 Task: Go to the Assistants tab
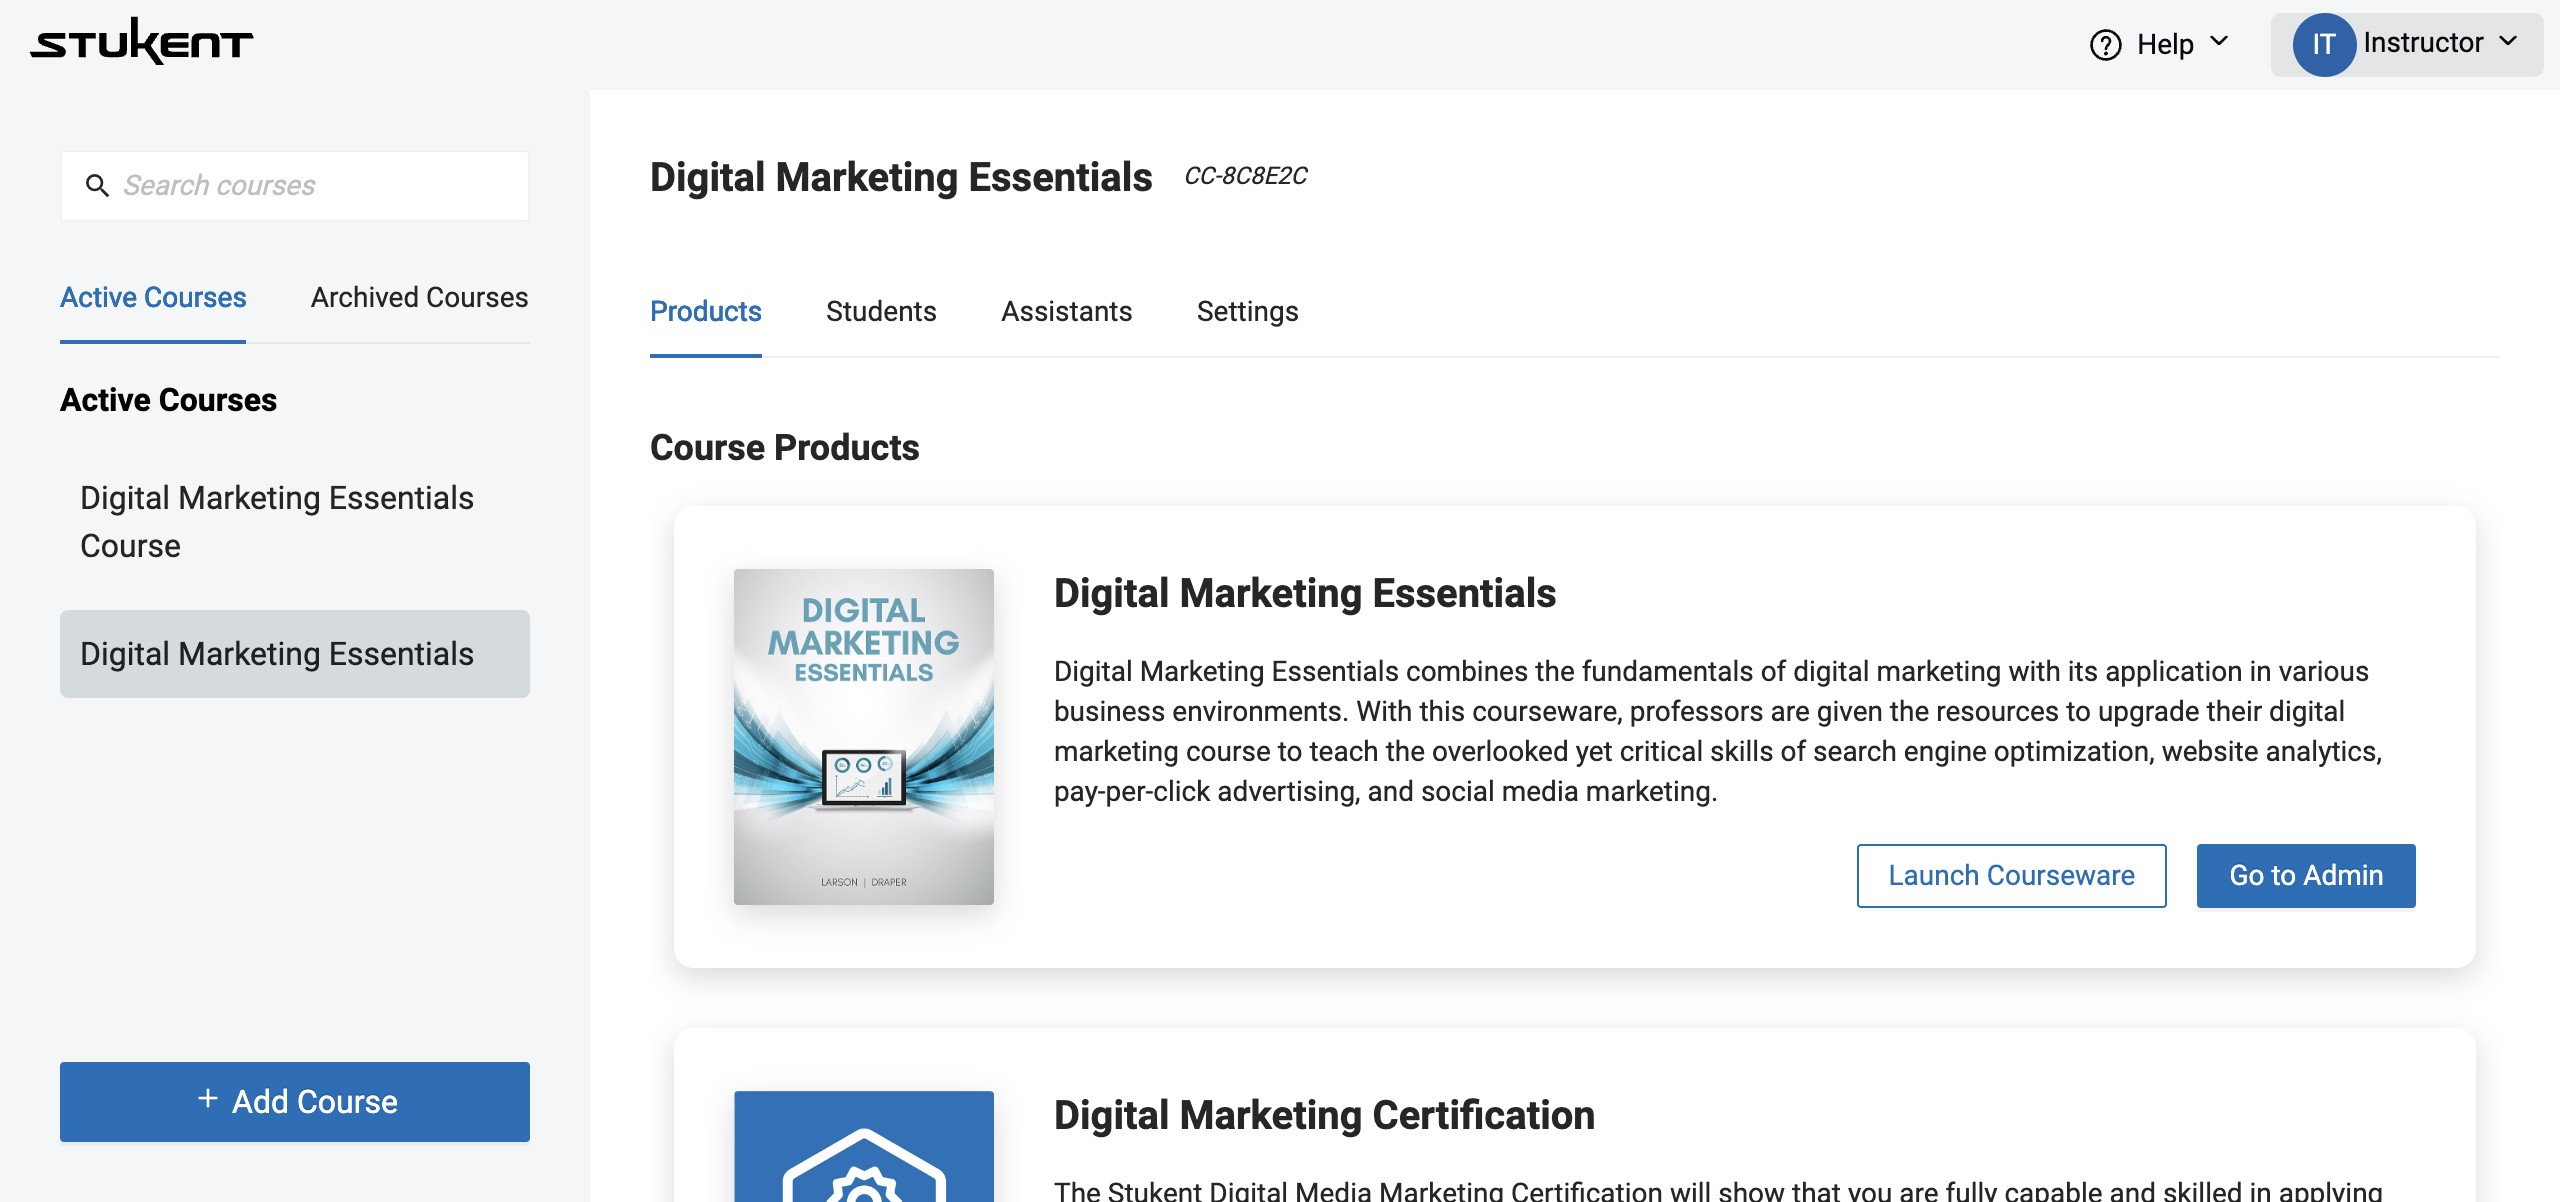click(x=1066, y=311)
